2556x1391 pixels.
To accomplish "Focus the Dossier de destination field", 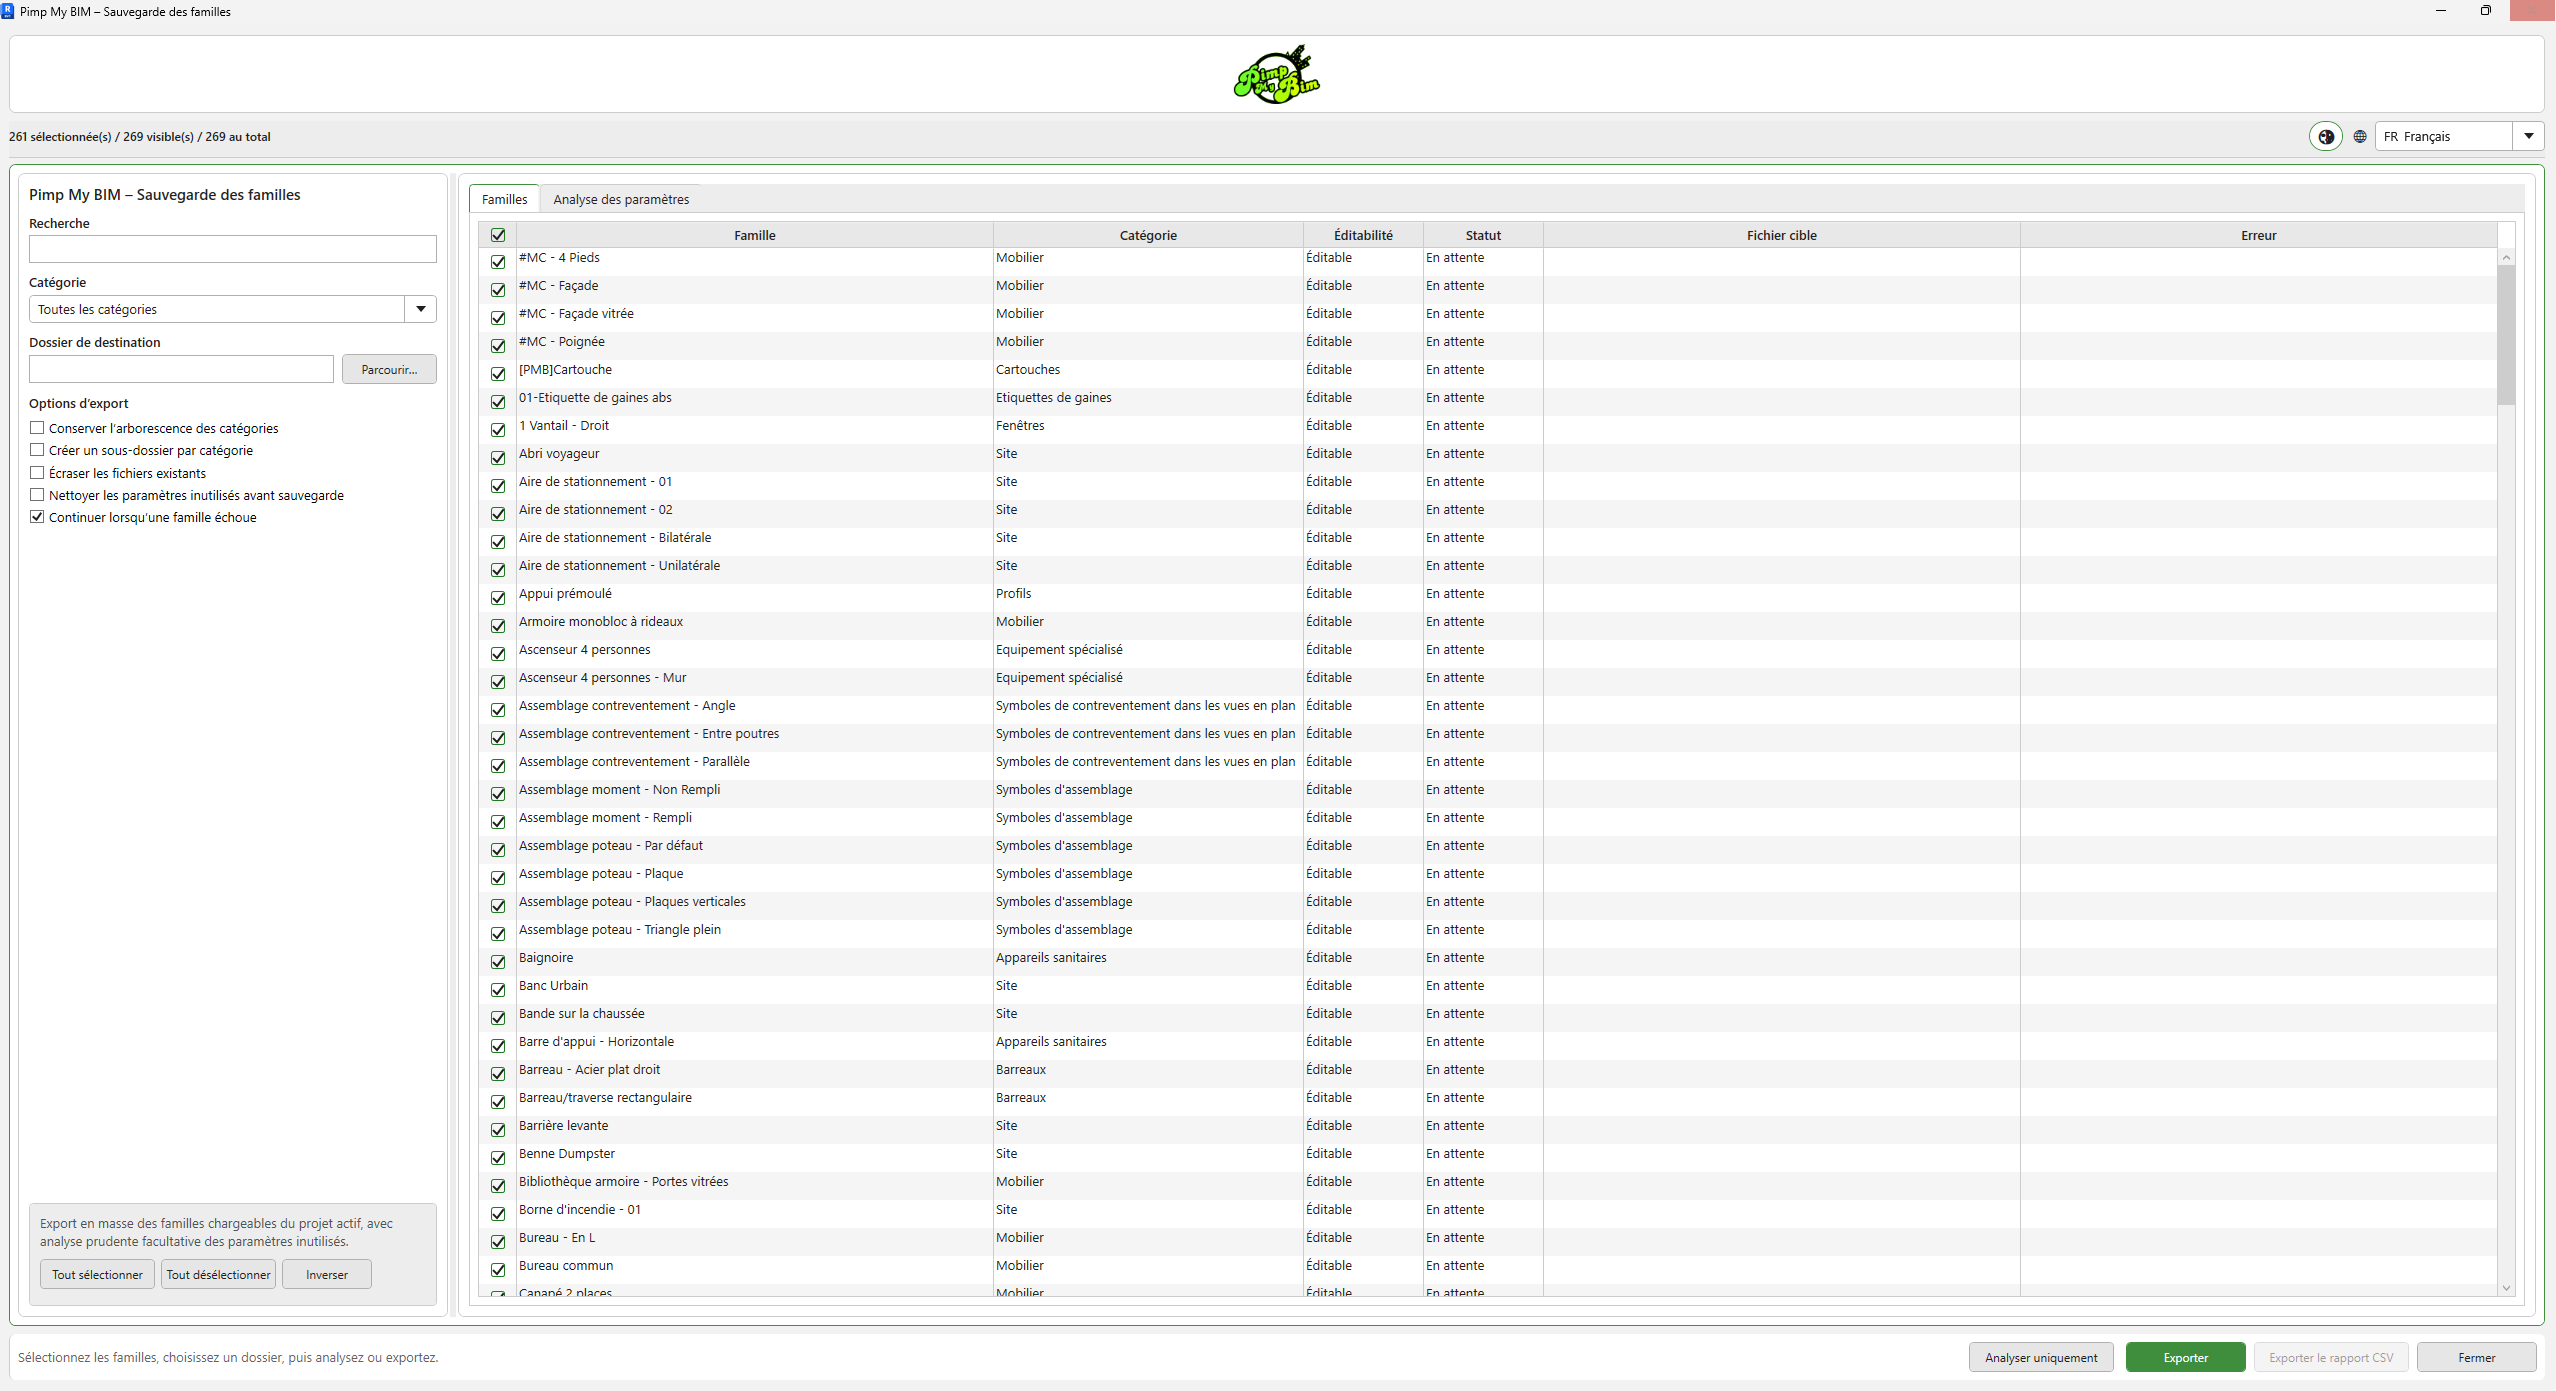I will point(181,369).
